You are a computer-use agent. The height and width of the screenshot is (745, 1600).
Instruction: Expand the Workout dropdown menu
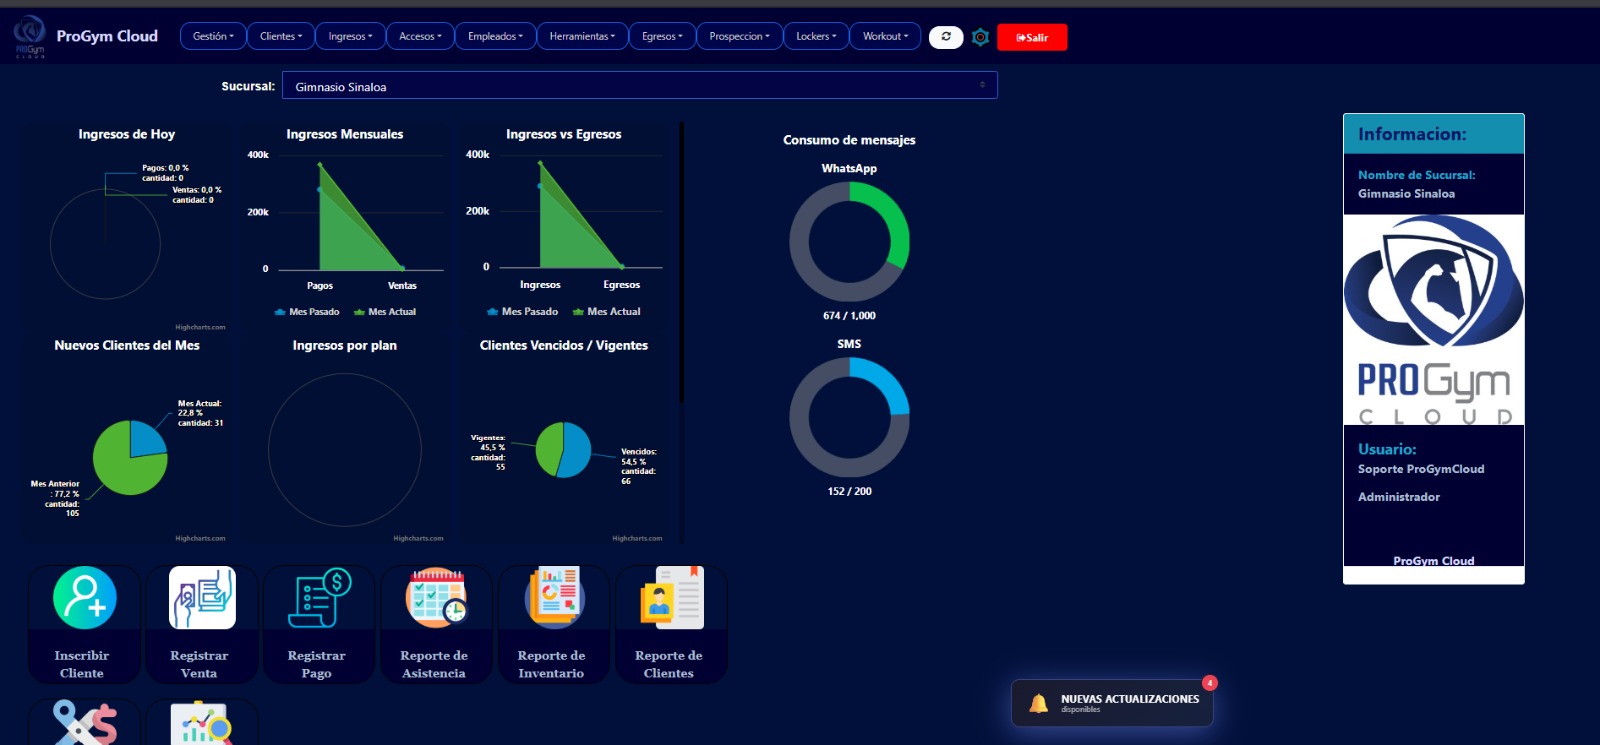[885, 36]
